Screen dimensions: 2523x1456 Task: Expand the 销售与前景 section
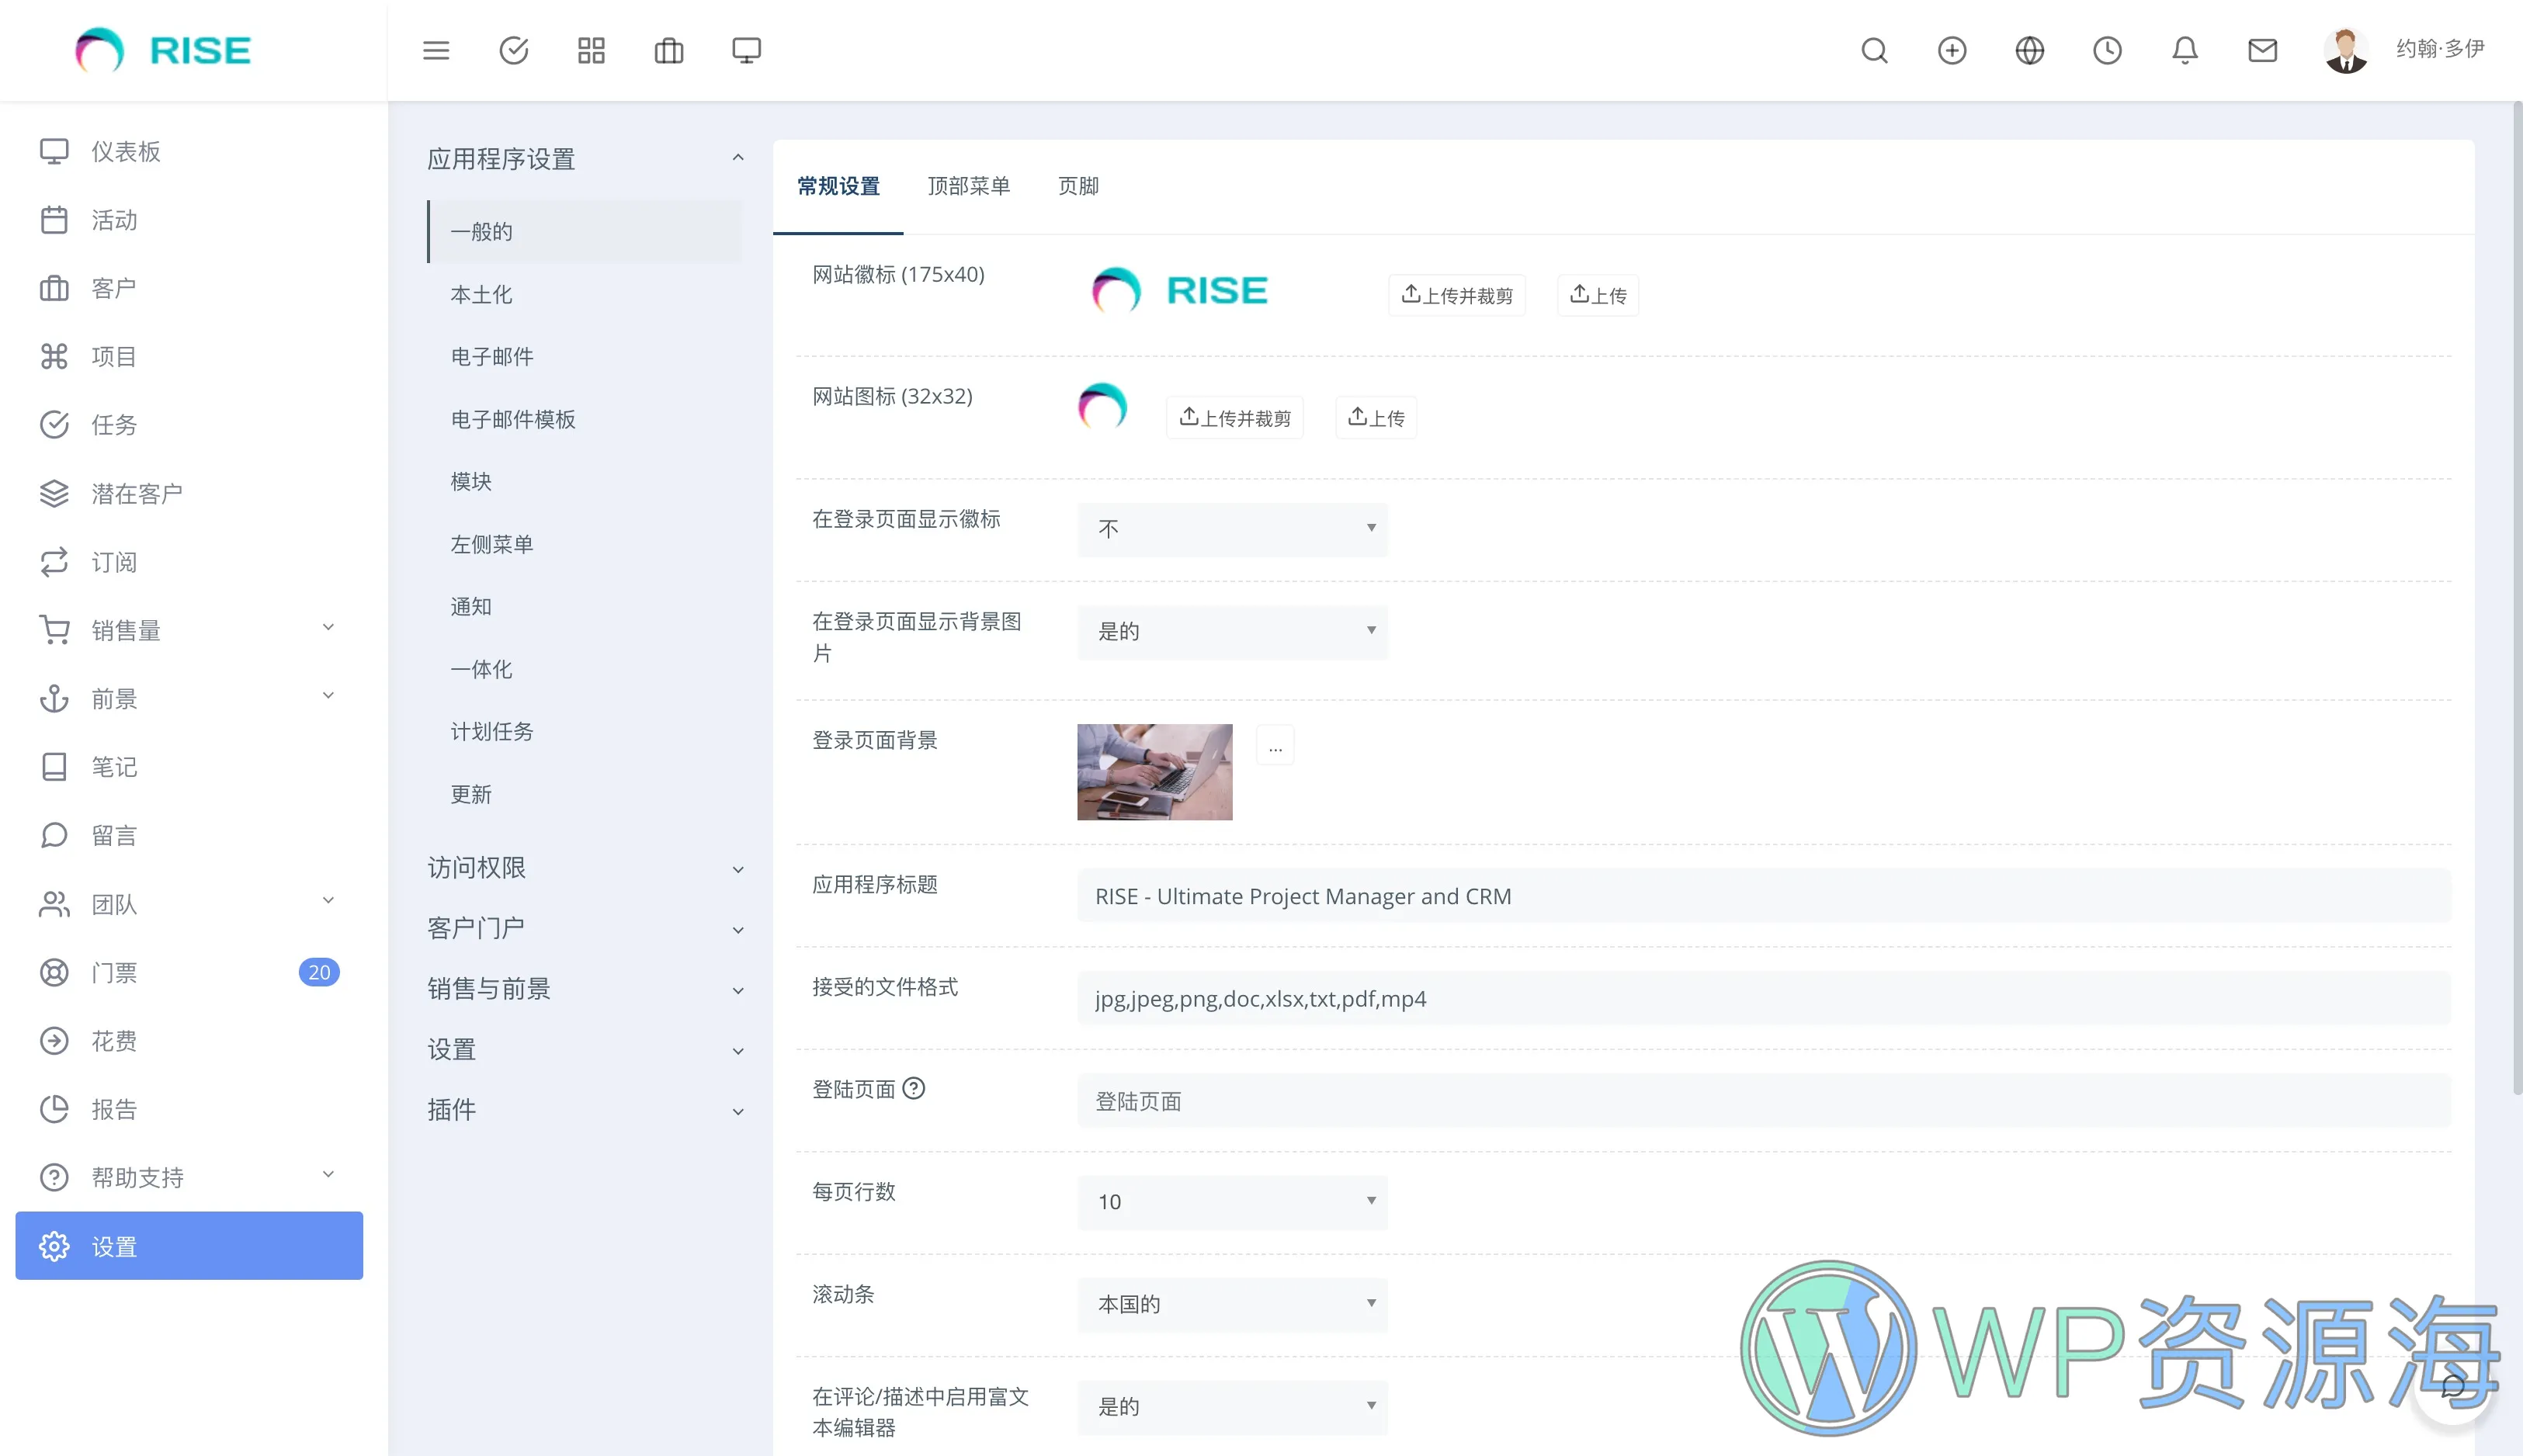tap(585, 989)
